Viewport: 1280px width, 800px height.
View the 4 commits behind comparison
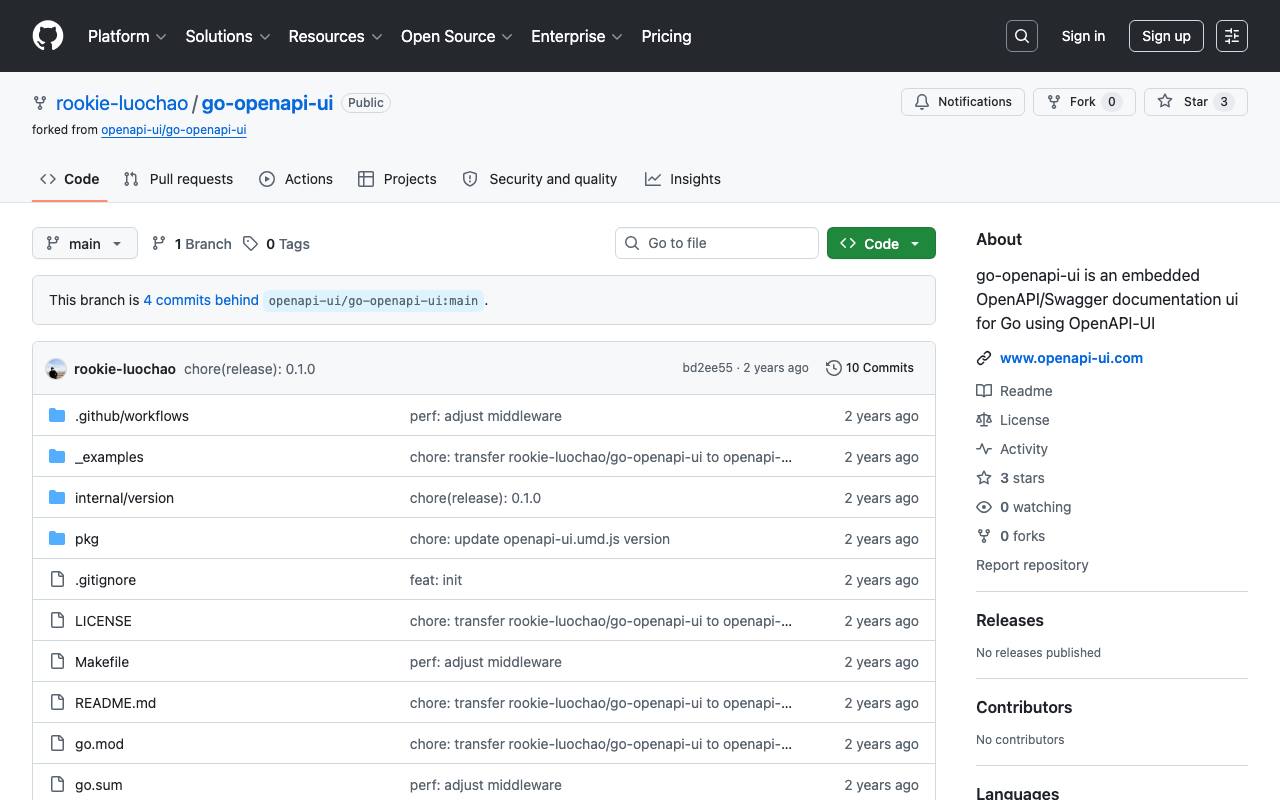pyautogui.click(x=201, y=300)
